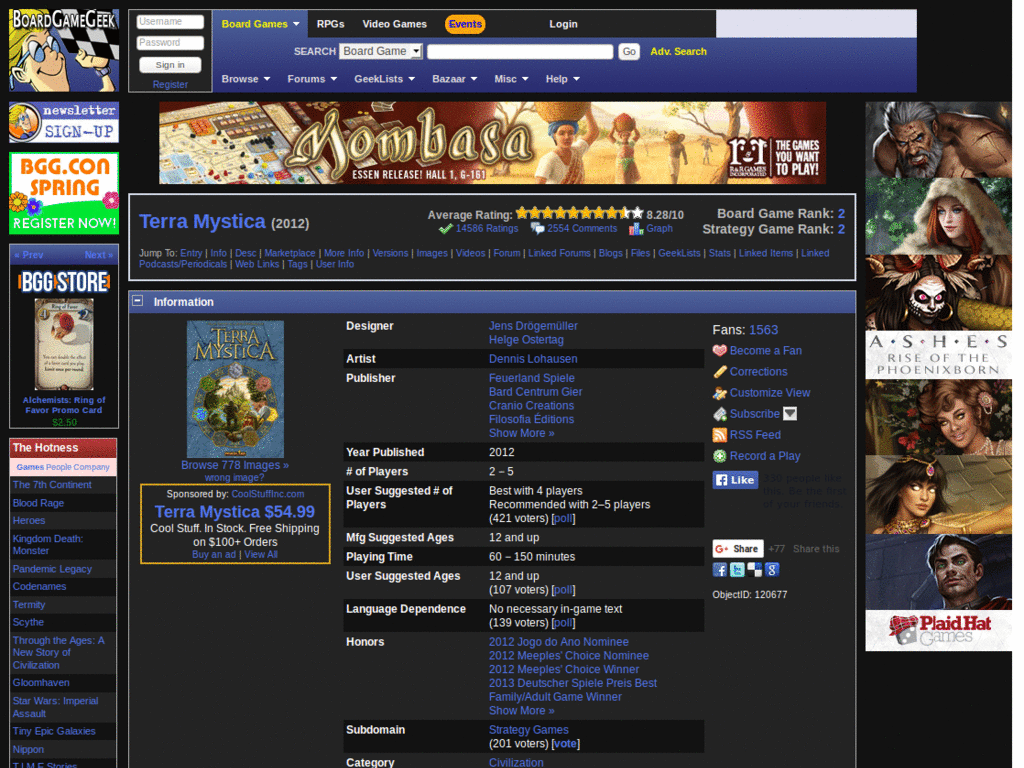Click Next in the BGG Store carousel
This screenshot has height=768, width=1024.
pyautogui.click(x=99, y=255)
